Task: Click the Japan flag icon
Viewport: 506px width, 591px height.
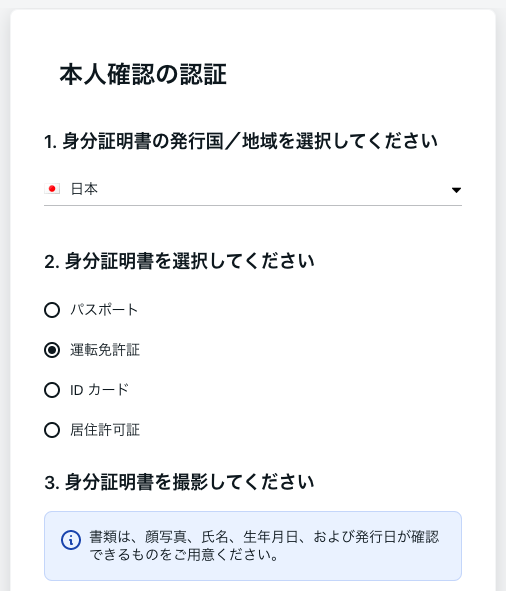Action: 52,188
